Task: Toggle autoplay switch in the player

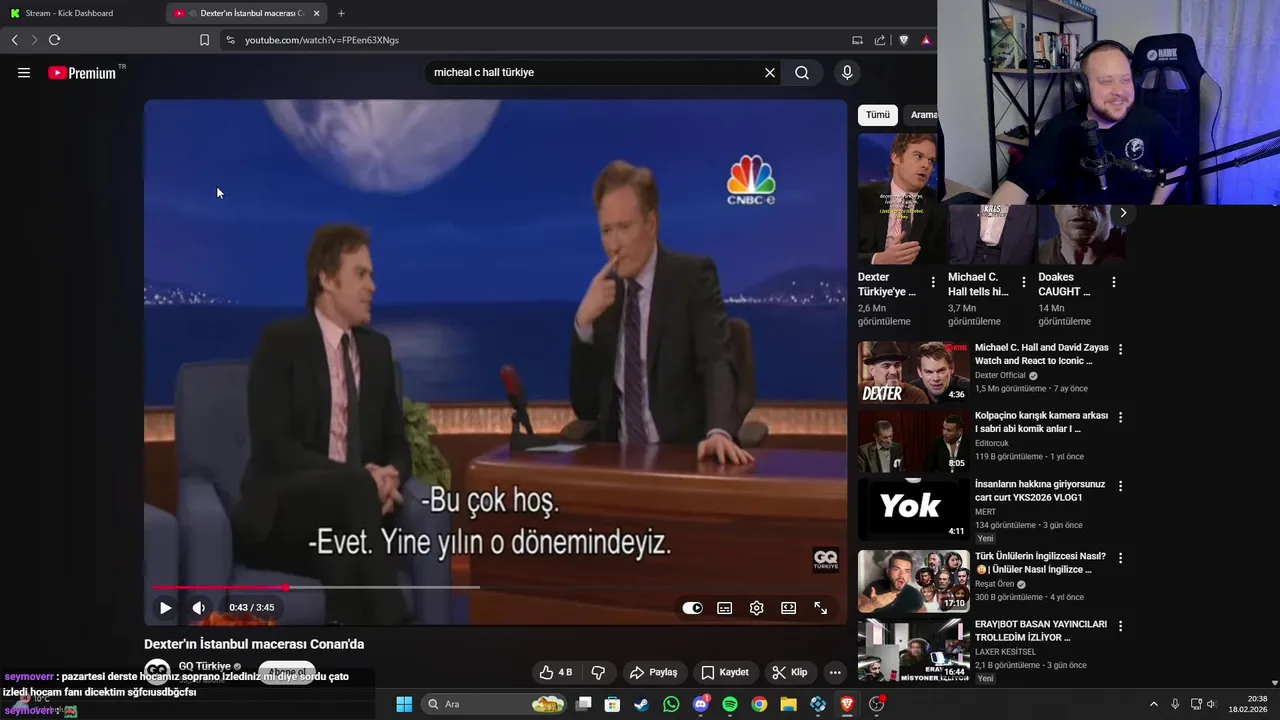Action: pyautogui.click(x=692, y=608)
